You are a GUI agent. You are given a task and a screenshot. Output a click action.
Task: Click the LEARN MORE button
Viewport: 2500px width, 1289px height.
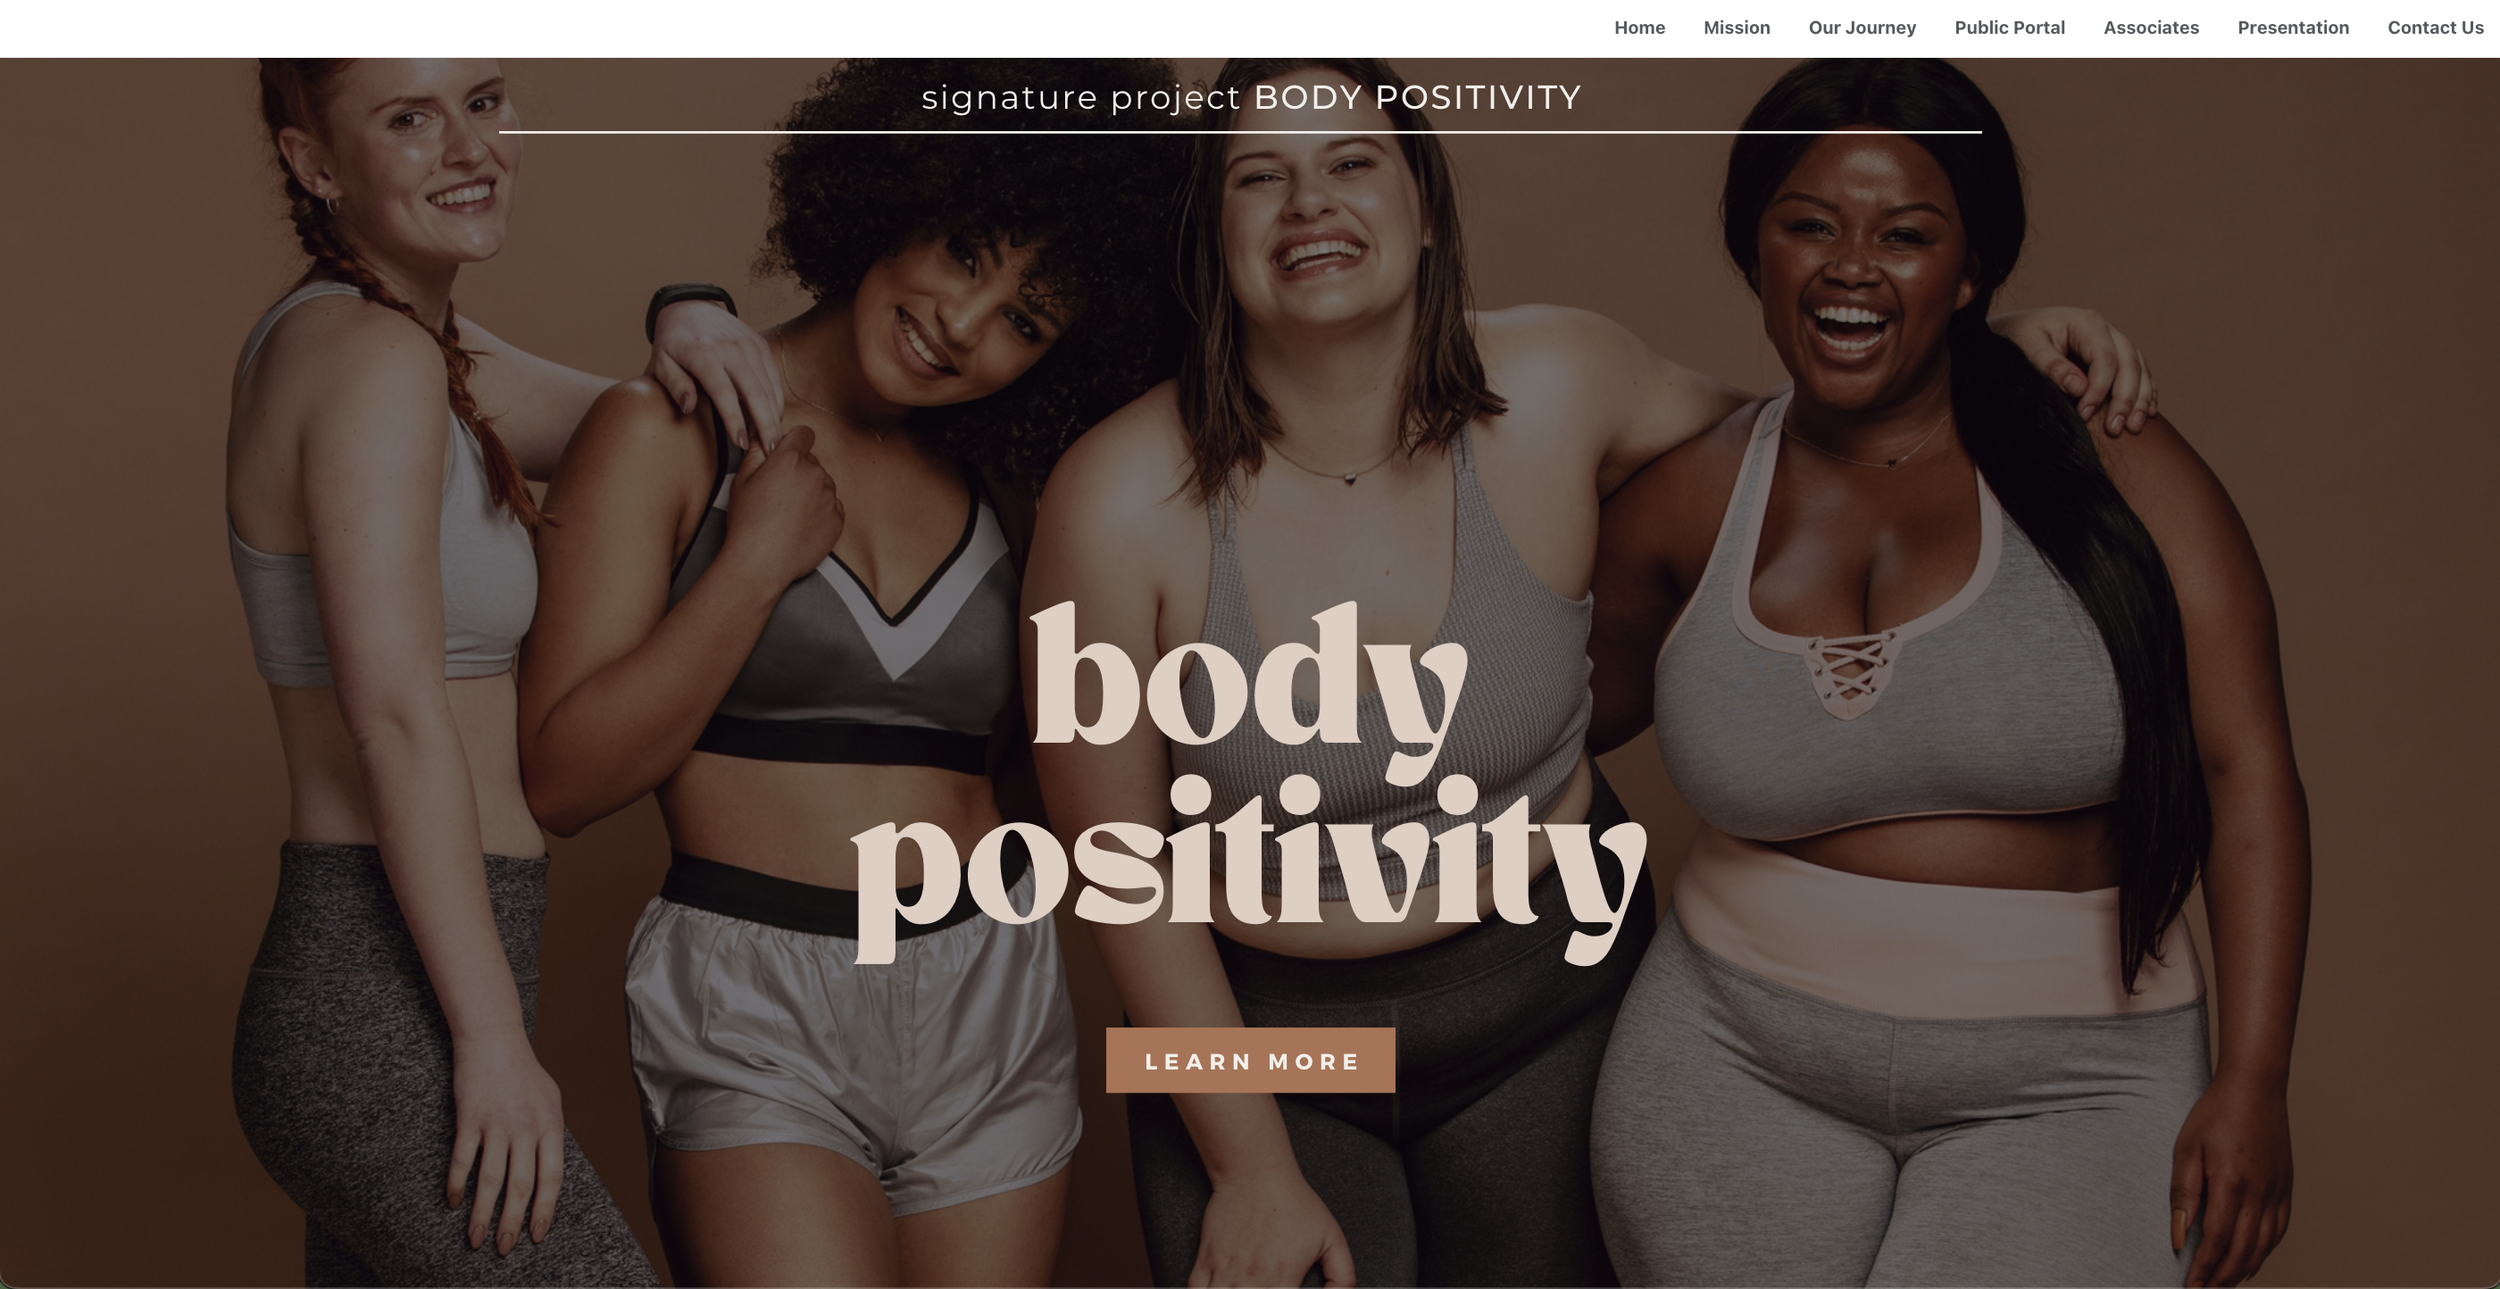tap(1250, 1060)
